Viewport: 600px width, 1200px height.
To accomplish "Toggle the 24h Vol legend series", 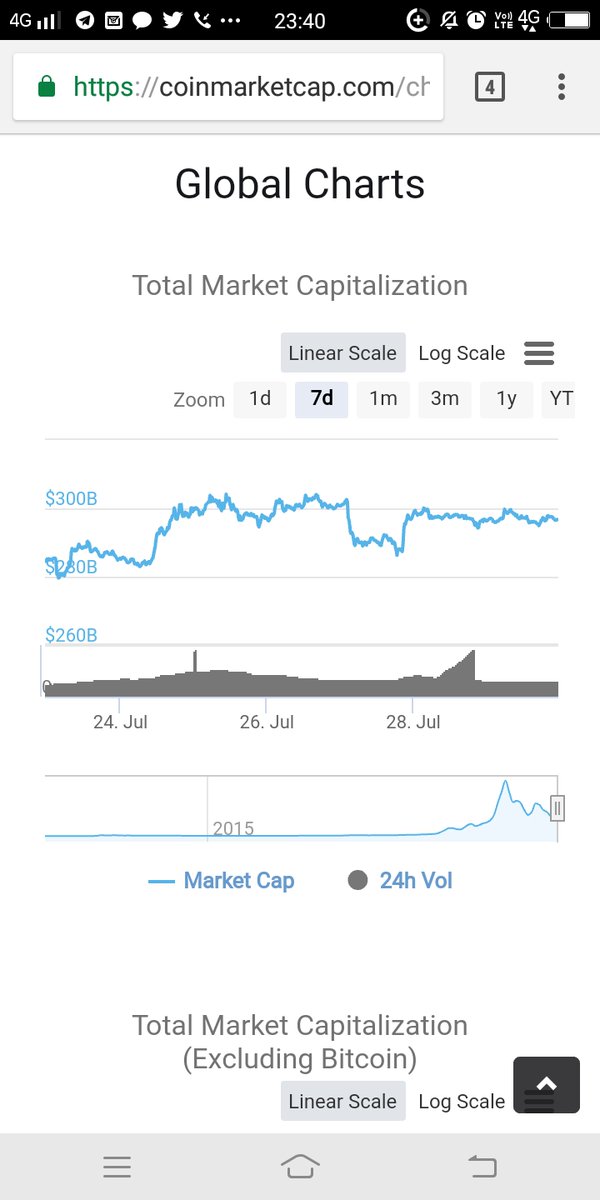I will tap(400, 881).
